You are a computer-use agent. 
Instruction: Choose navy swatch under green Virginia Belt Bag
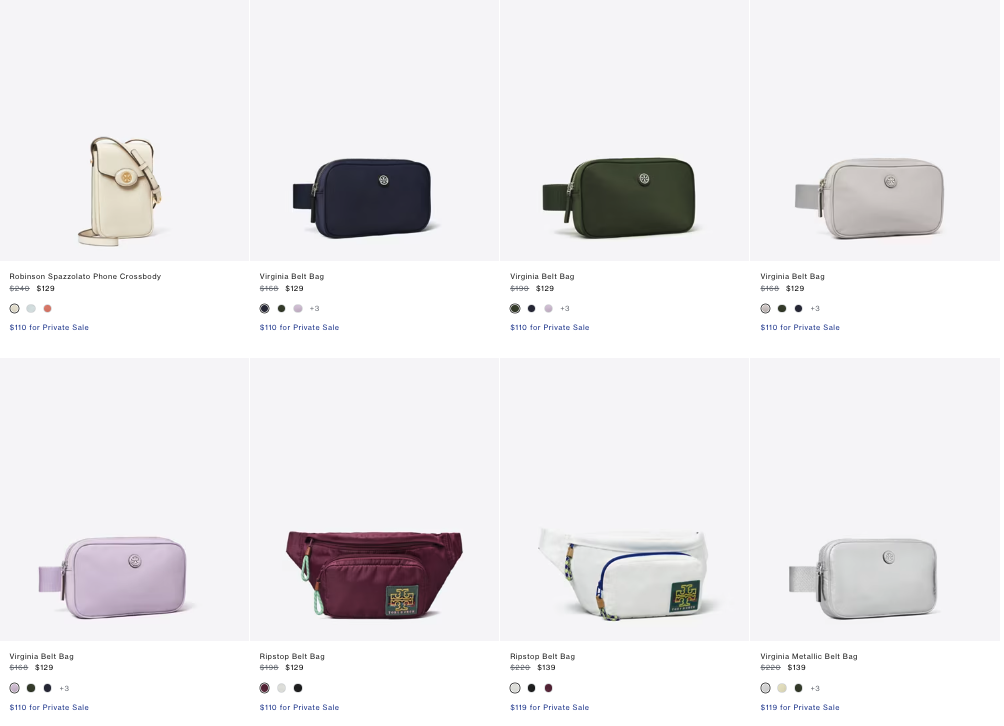click(x=531, y=309)
